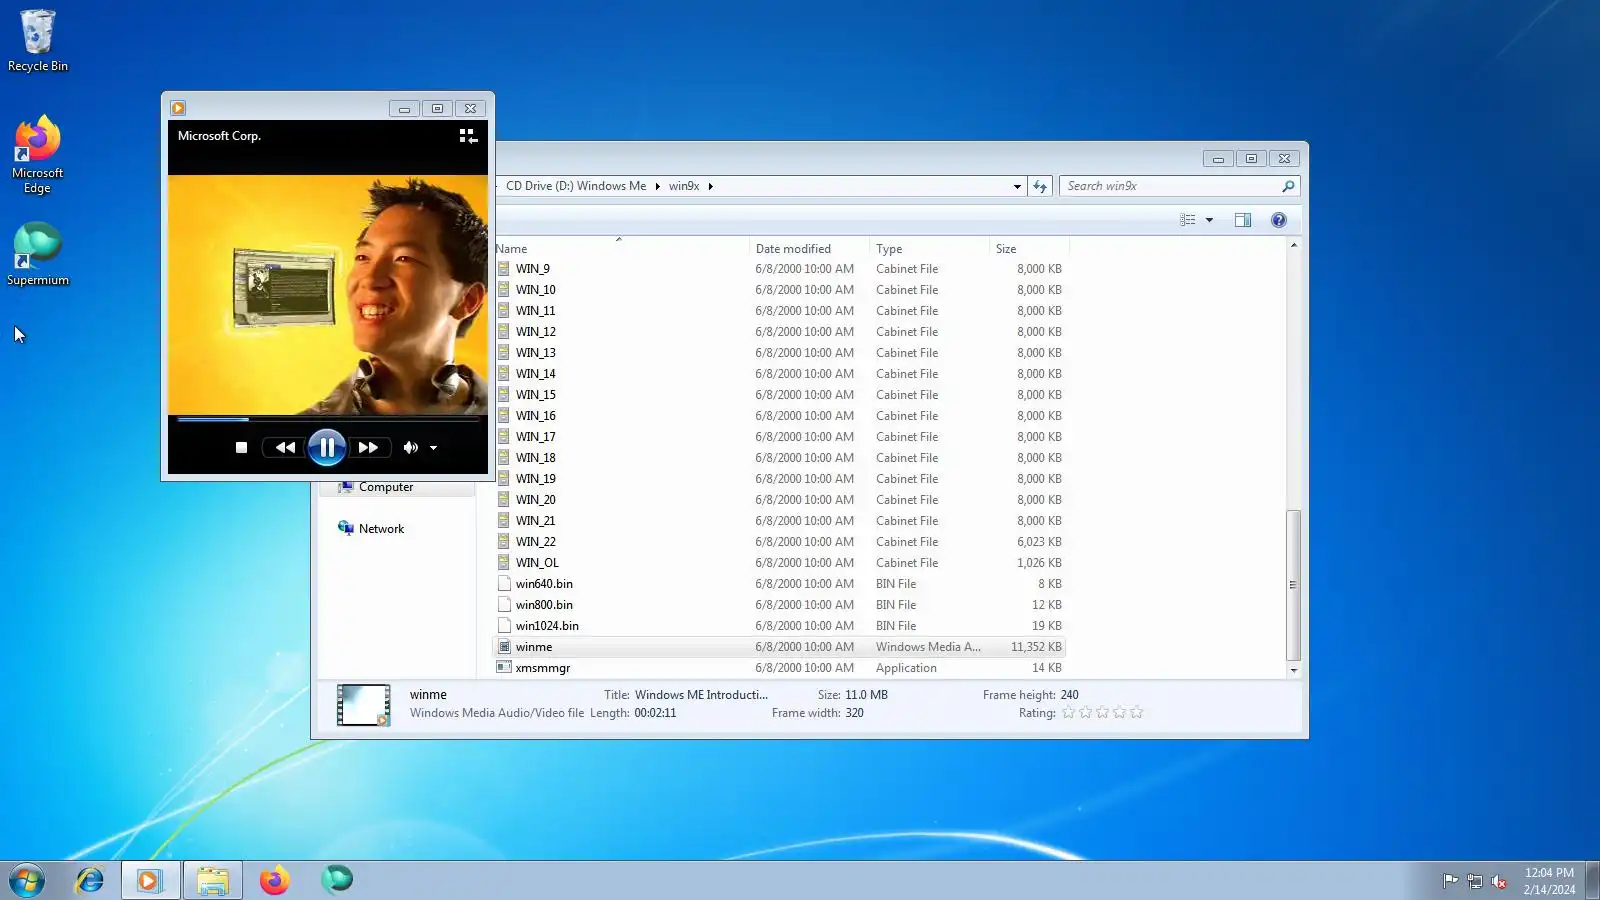This screenshot has height=900, width=1600.
Task: Open address bar history dropdown
Action: coord(1017,186)
